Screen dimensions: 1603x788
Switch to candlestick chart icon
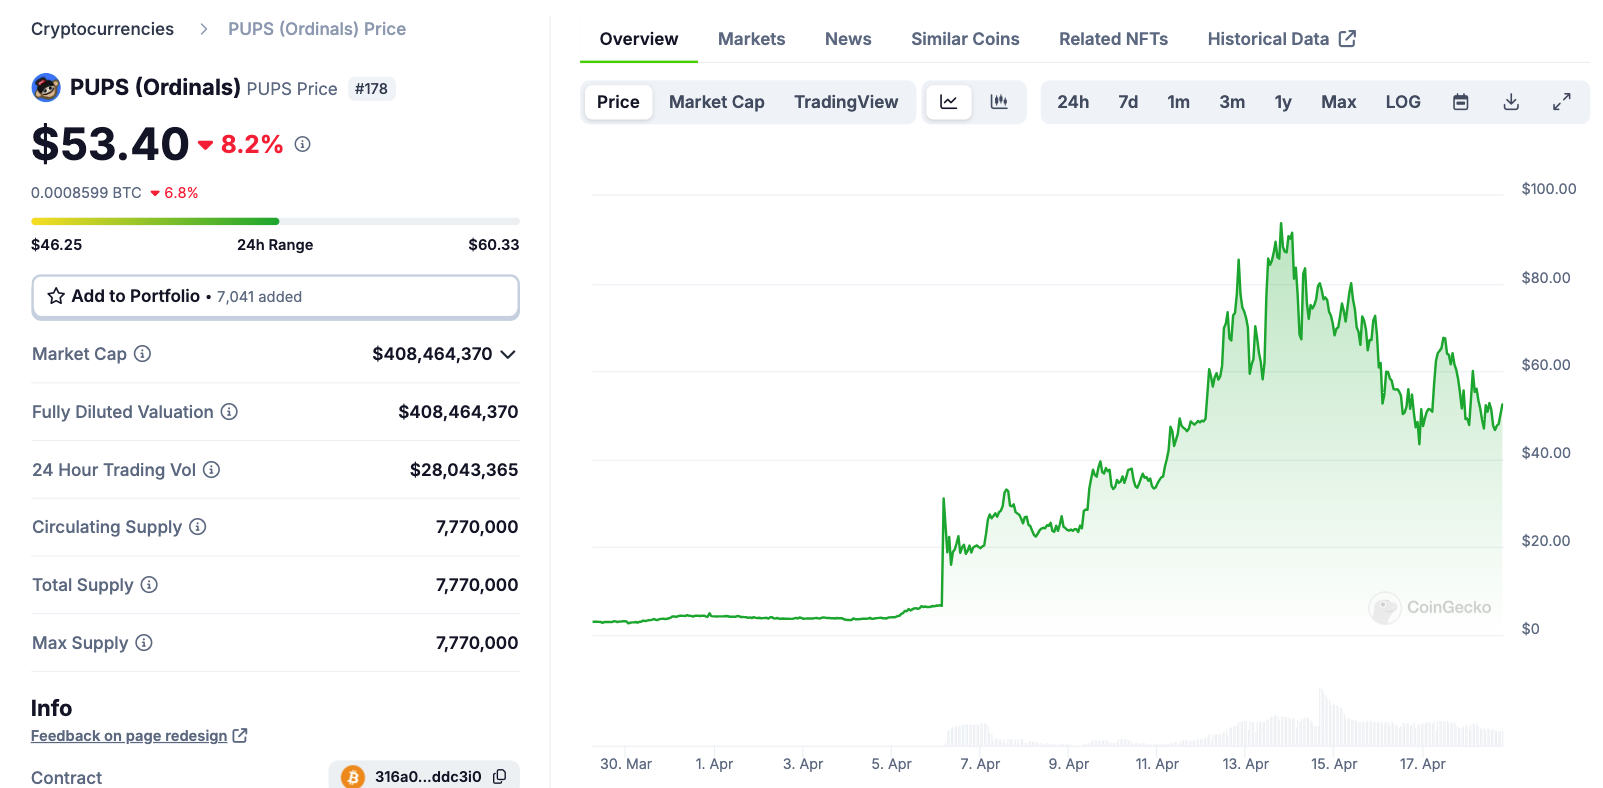[x=999, y=102]
